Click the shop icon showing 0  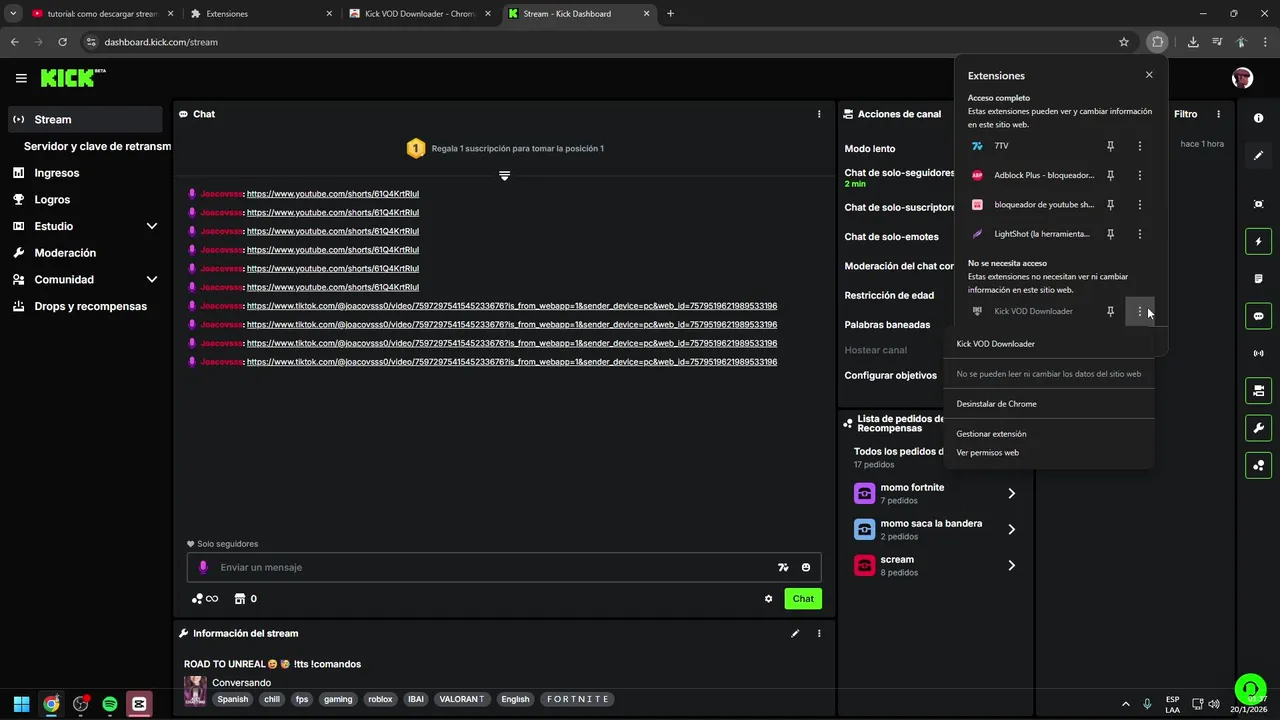point(245,599)
